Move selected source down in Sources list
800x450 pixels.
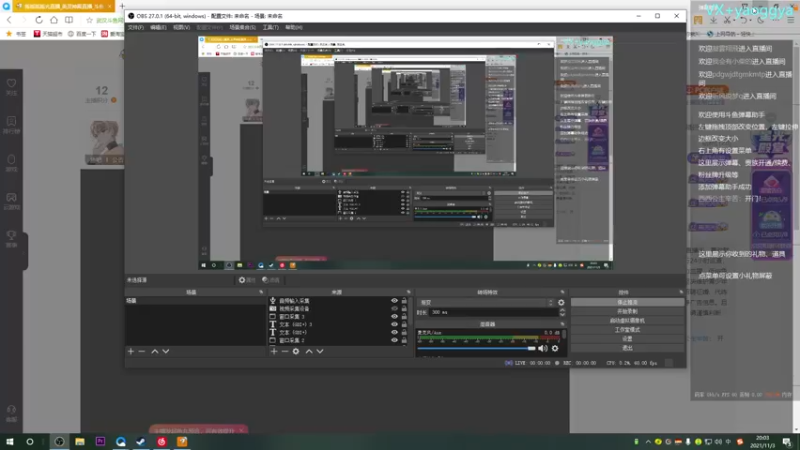(x=320, y=352)
